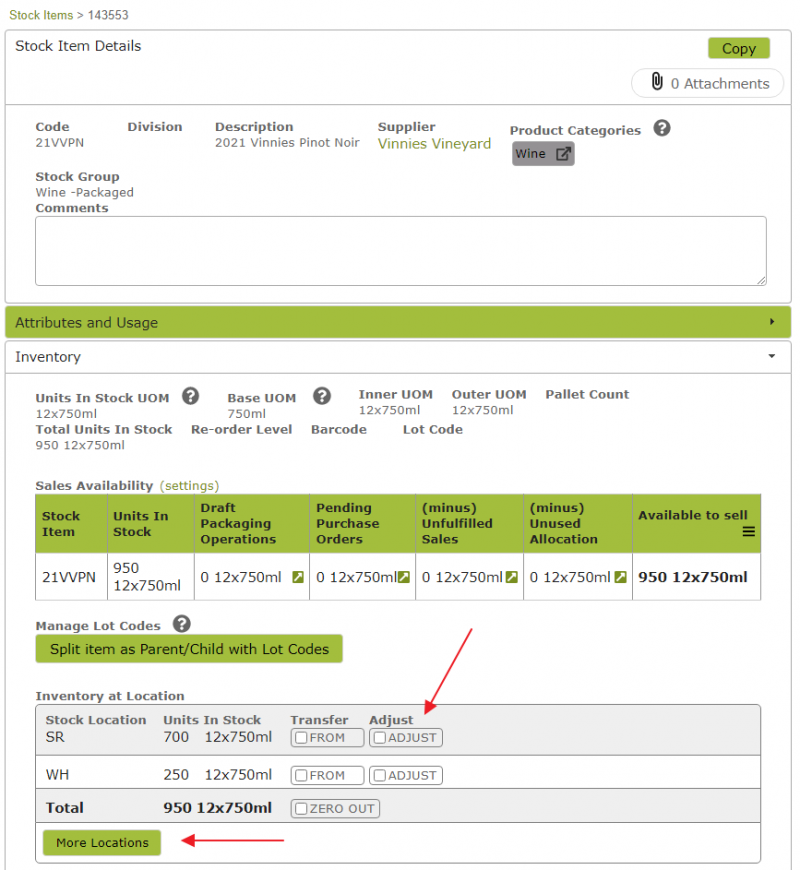Image resolution: width=800 pixels, height=870 pixels.
Task: Click the paperclip attachments icon
Action: coord(657,82)
